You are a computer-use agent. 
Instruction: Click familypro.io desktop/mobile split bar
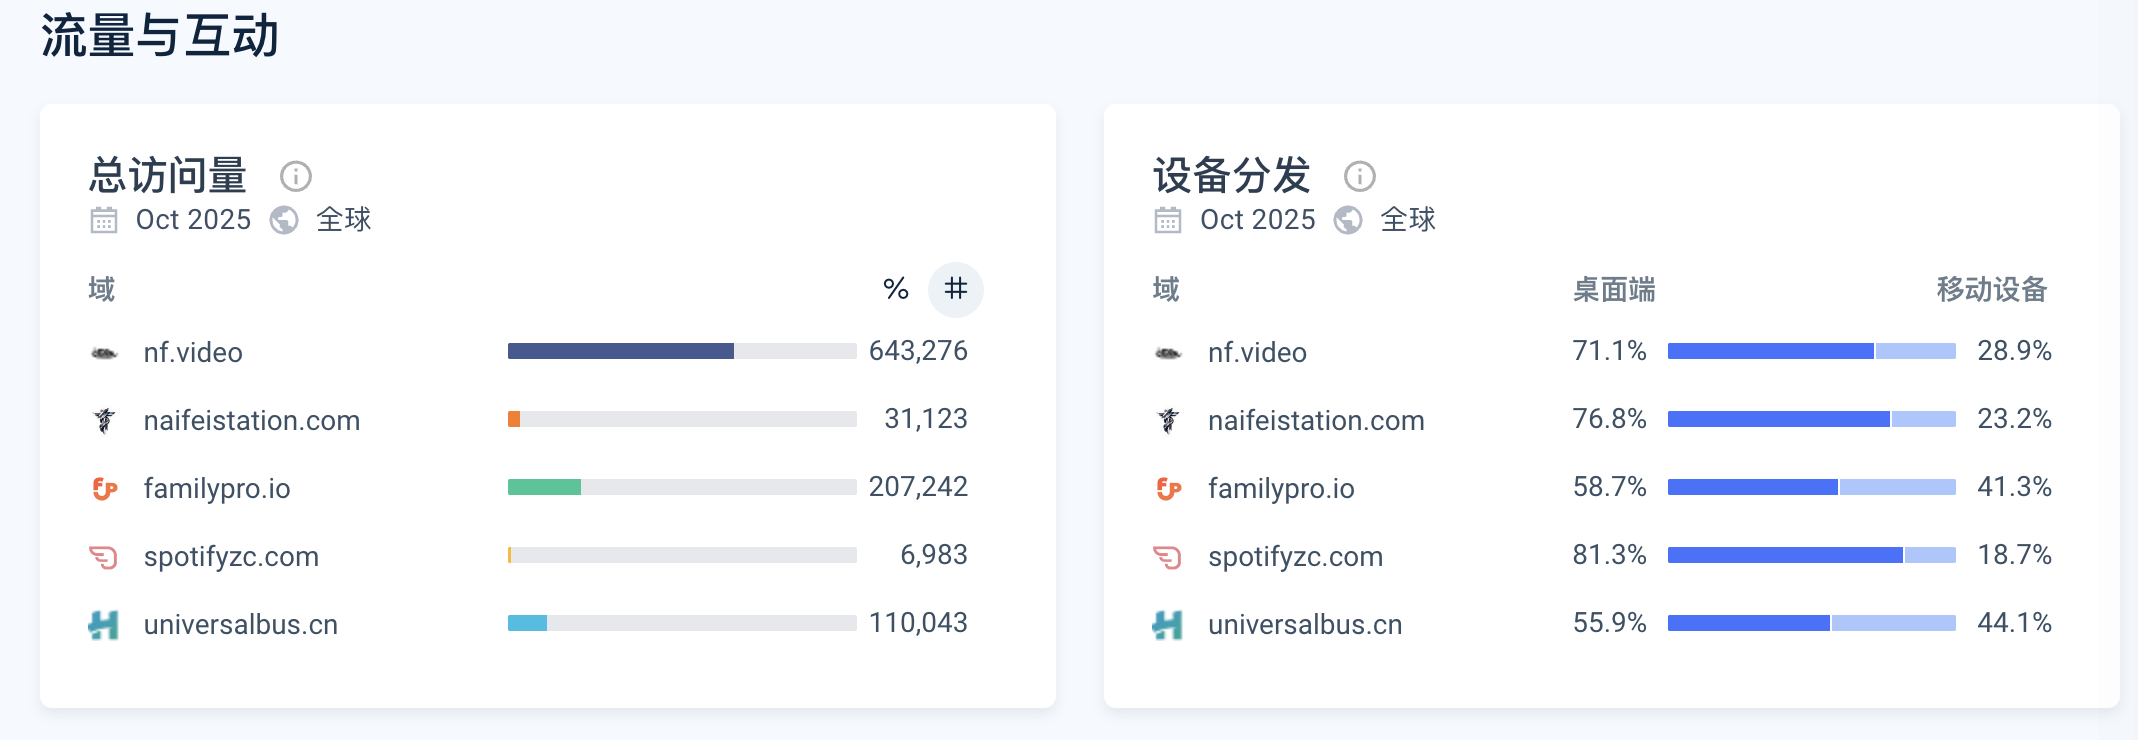(x=1812, y=487)
